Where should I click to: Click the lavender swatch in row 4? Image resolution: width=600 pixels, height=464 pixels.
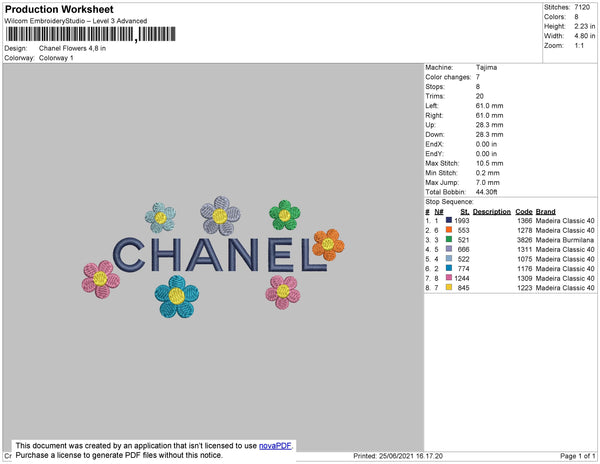pyautogui.click(x=449, y=249)
